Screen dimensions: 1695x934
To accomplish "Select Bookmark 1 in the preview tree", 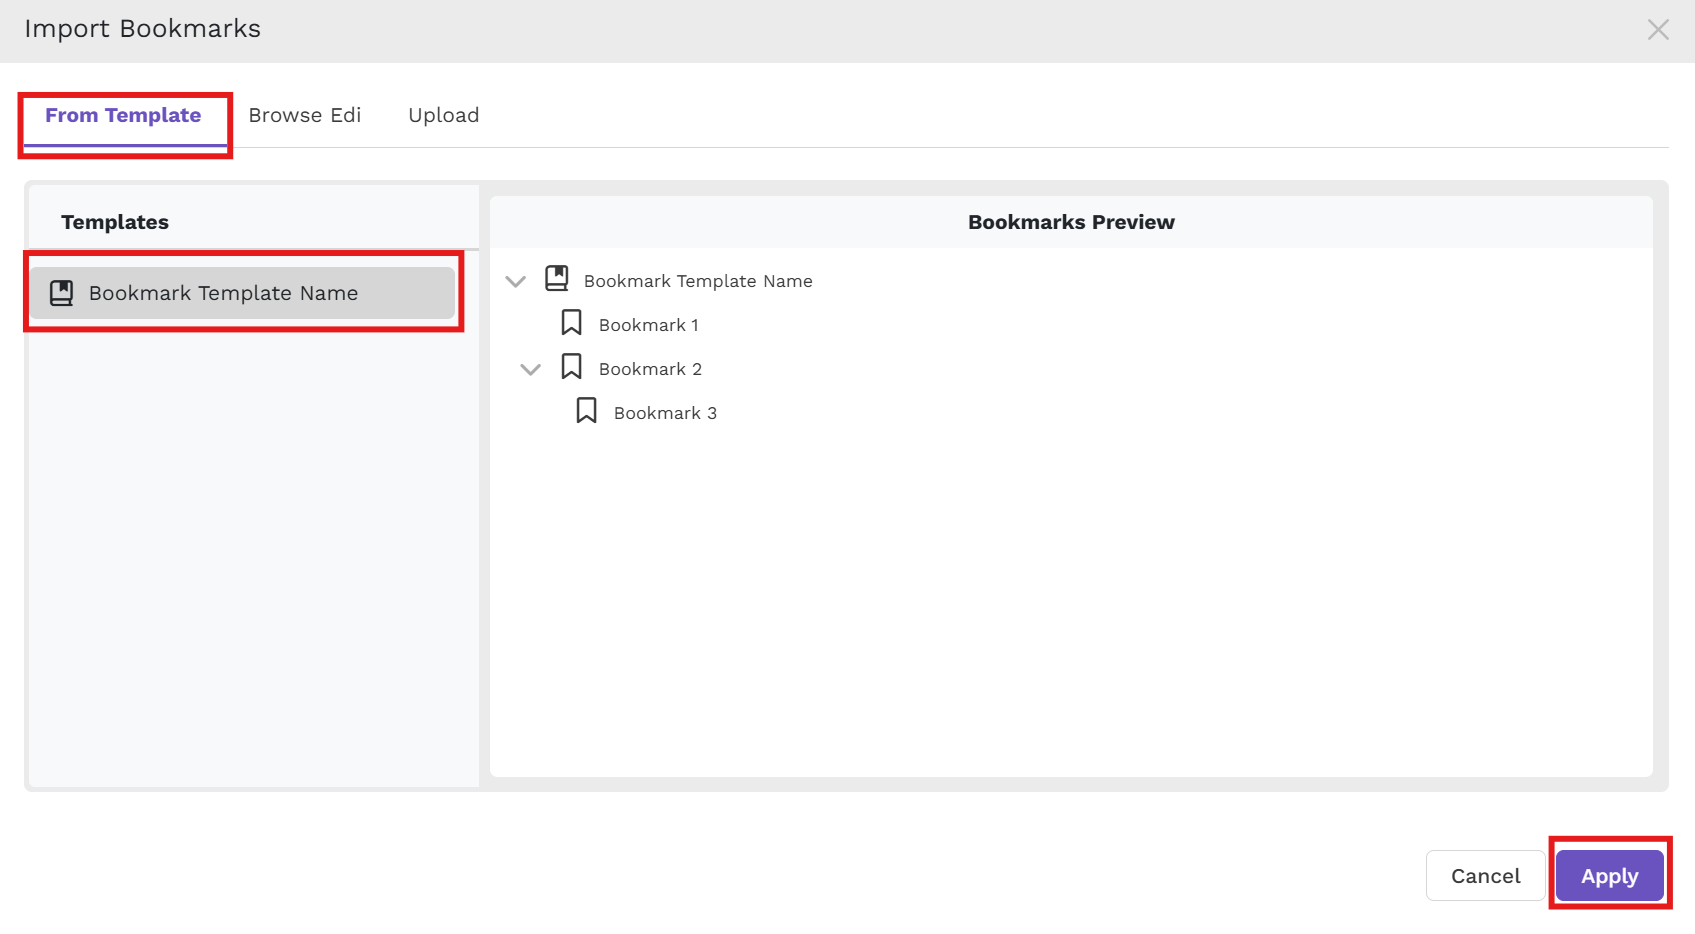I will (648, 324).
